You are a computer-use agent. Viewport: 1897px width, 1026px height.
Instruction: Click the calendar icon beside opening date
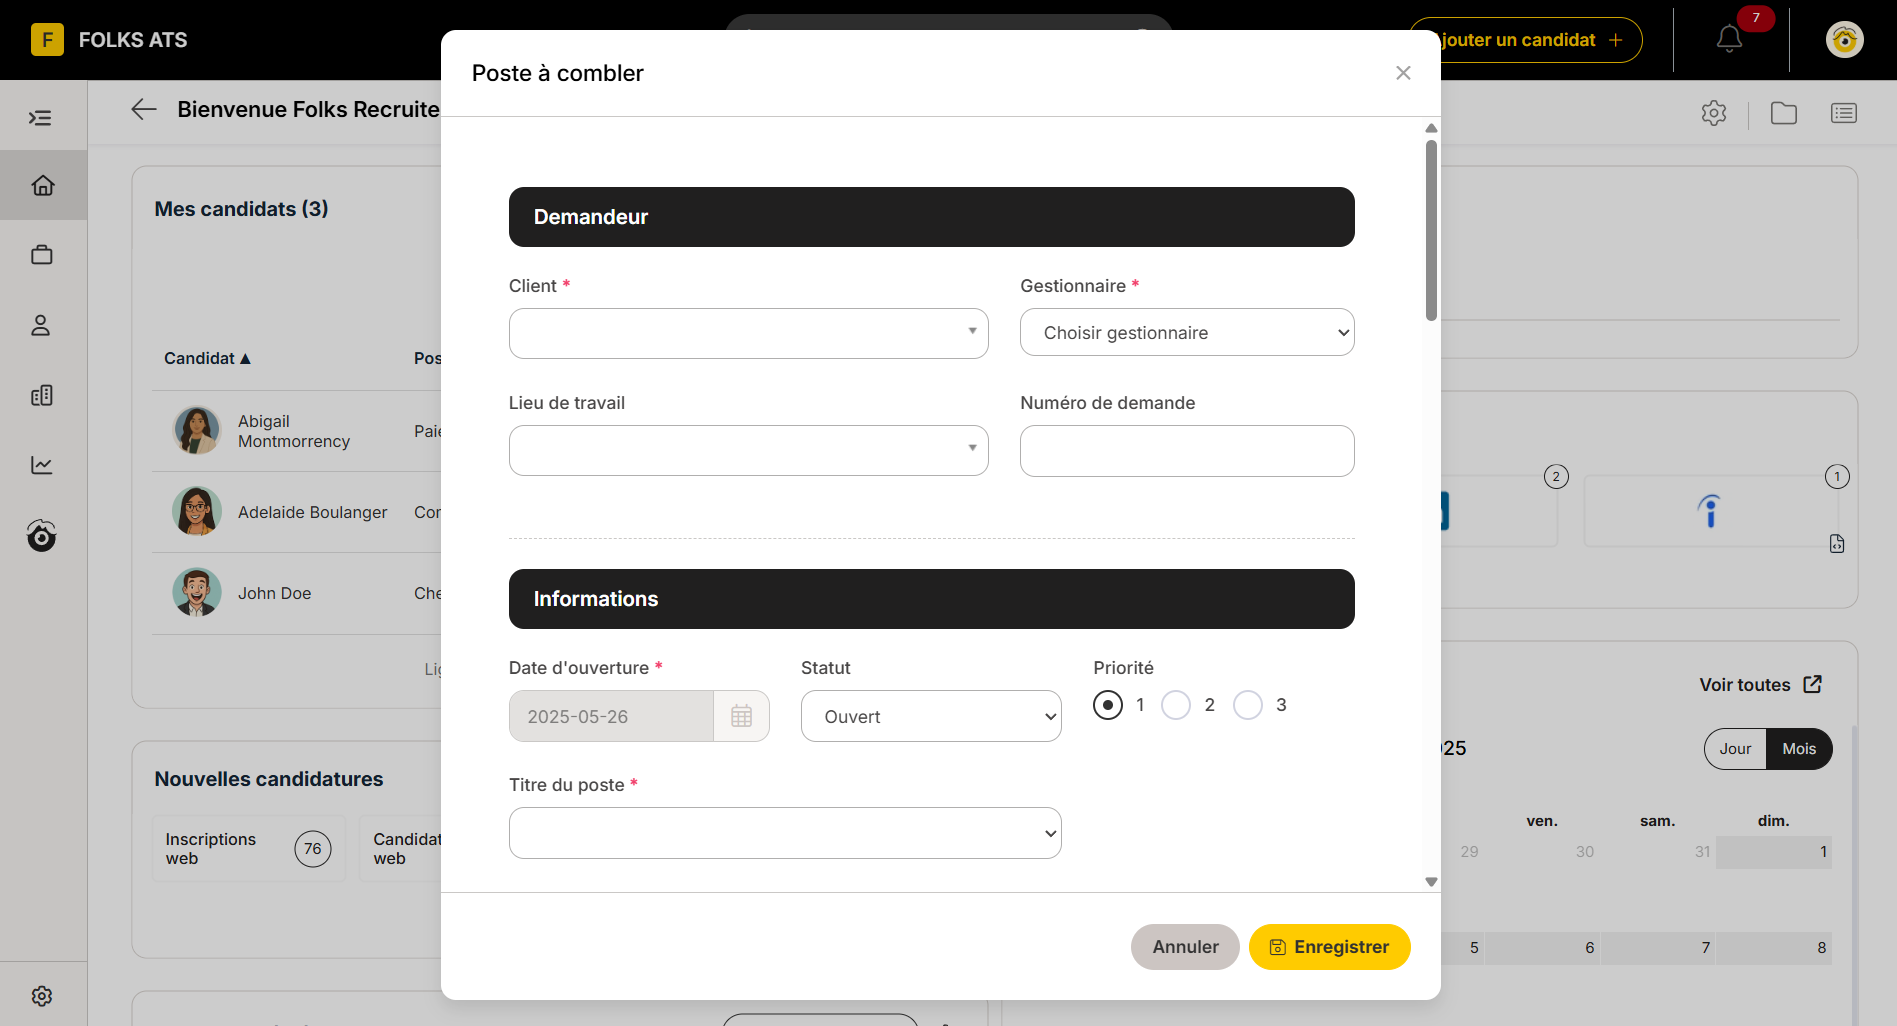coord(741,716)
